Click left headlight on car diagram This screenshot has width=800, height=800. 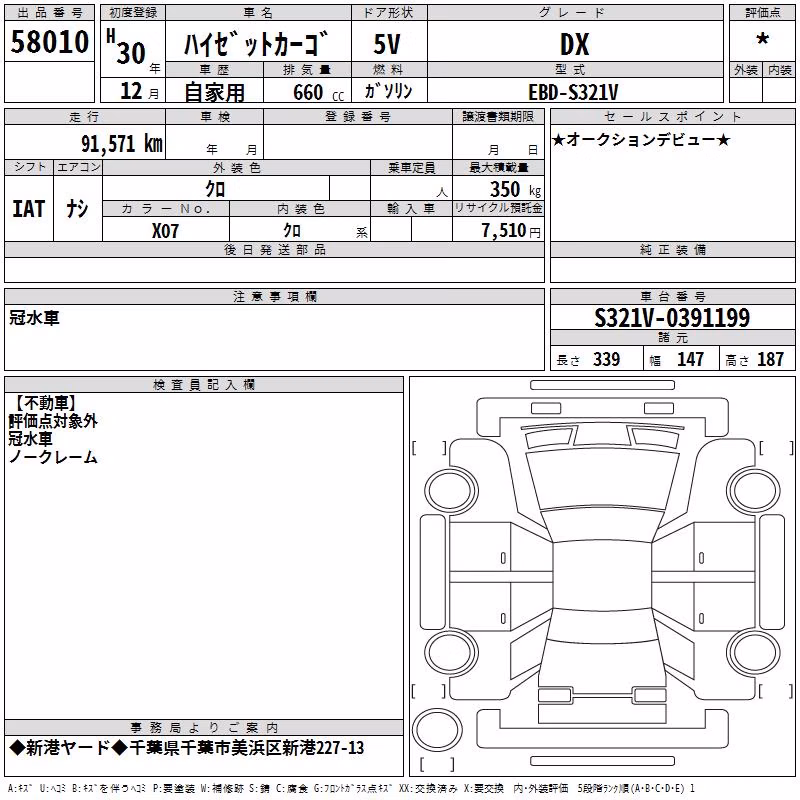pyautogui.click(x=546, y=408)
